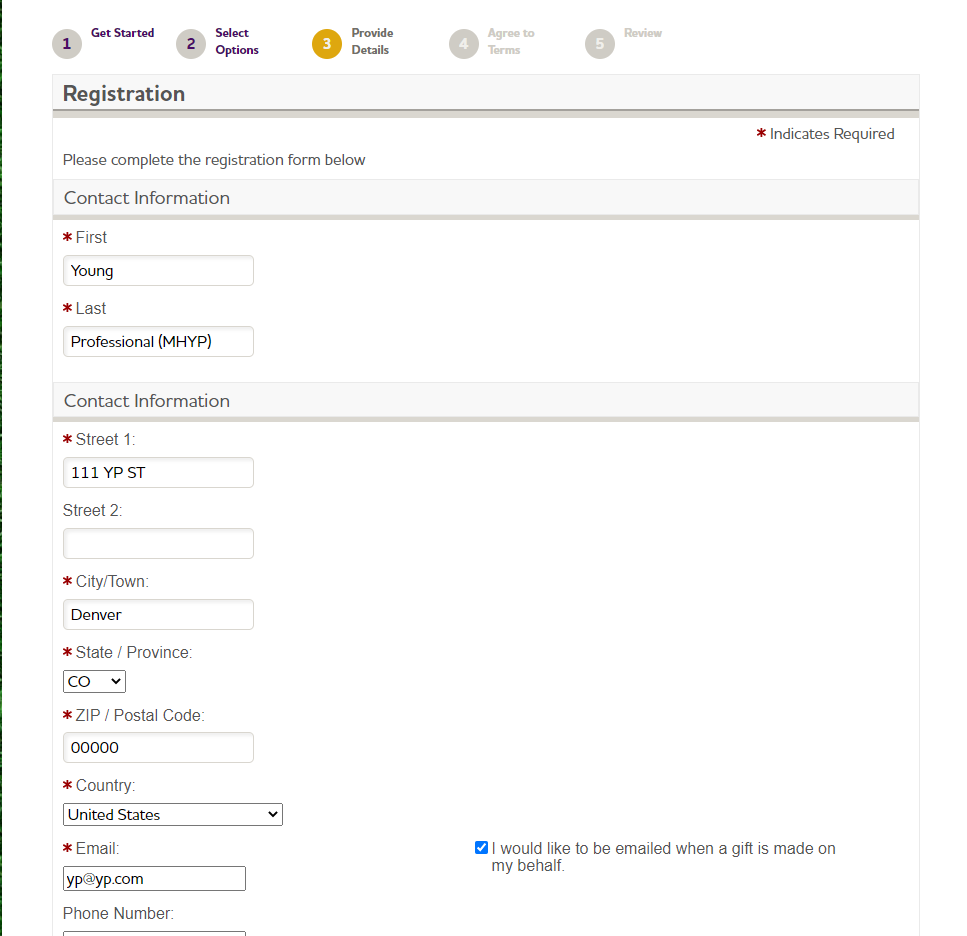Screen dimensions: 967x936
Task: Click the step 2 circle icon
Action: tap(191, 44)
